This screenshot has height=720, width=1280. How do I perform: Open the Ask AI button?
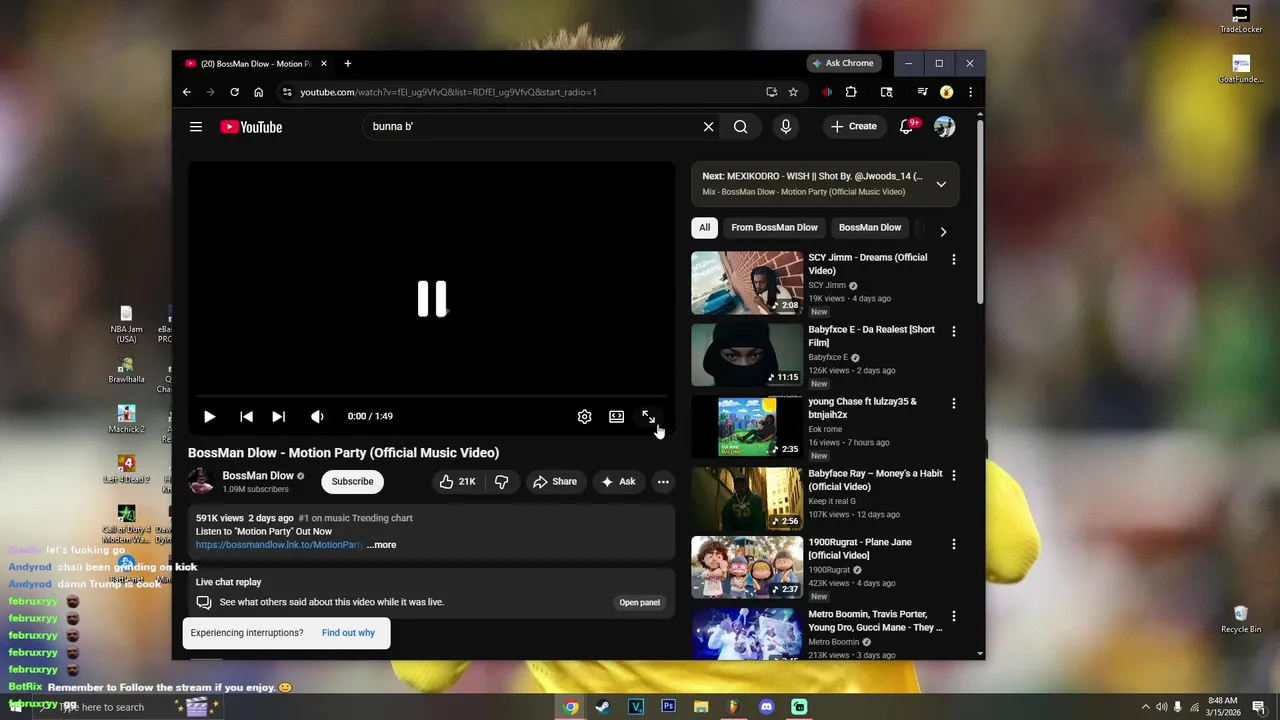point(618,482)
